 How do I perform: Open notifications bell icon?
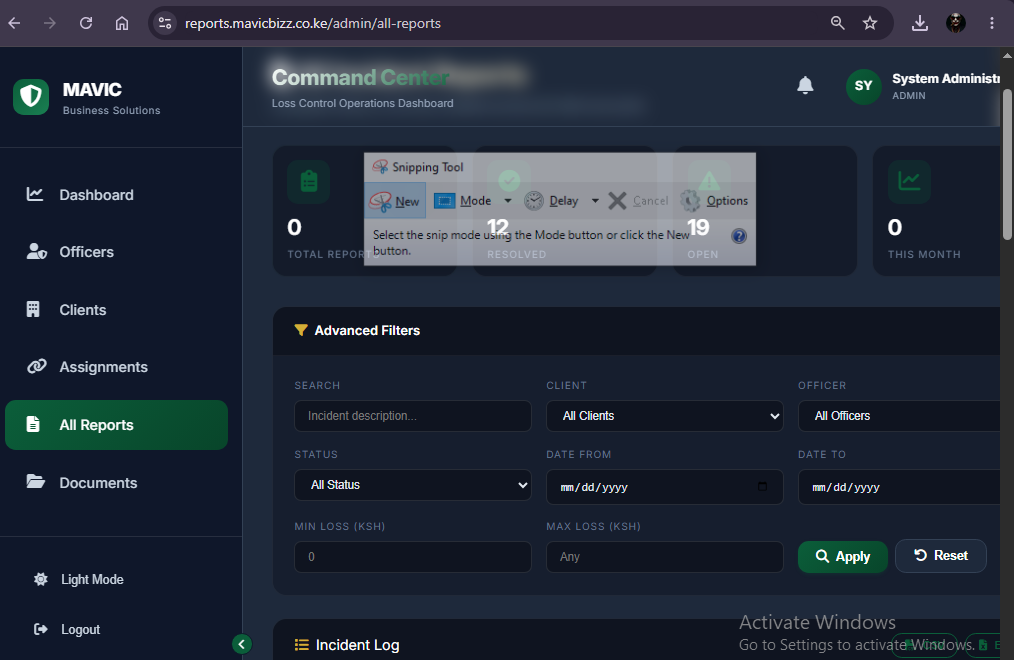805,85
